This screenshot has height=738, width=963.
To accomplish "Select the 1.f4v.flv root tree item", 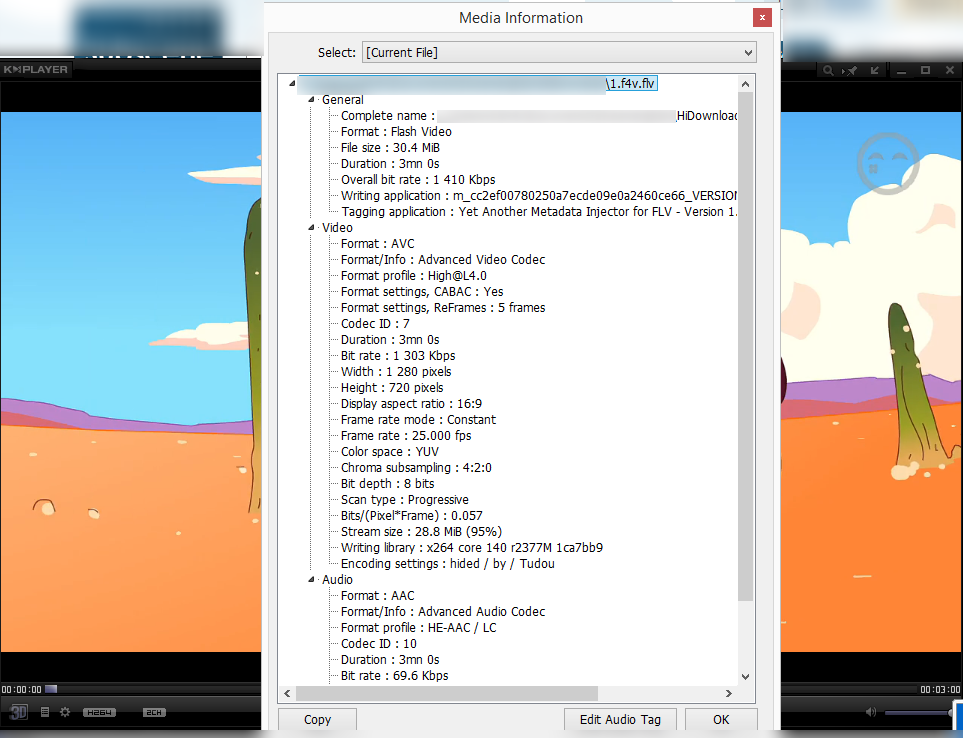I will coord(478,84).
